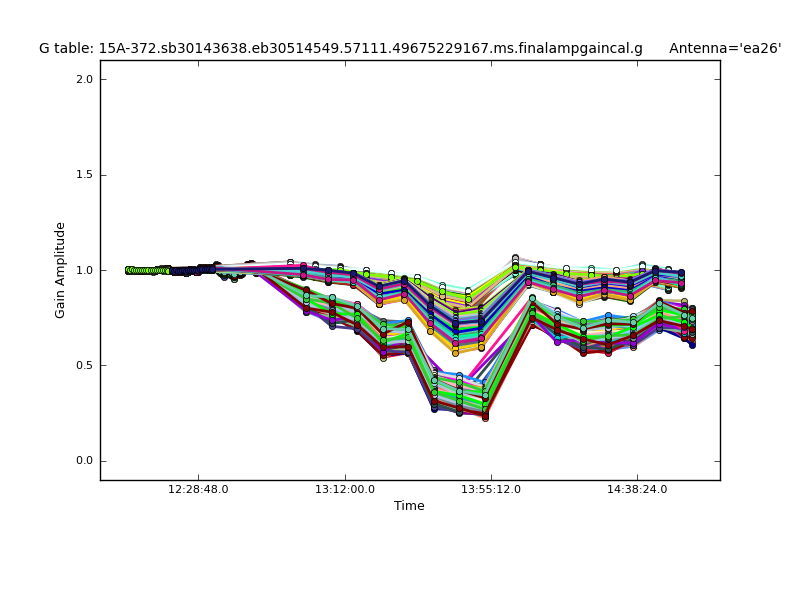Click the Antenna='ea26' label in title
Image resolution: width=800 pixels, height=600 pixels.
(725, 48)
